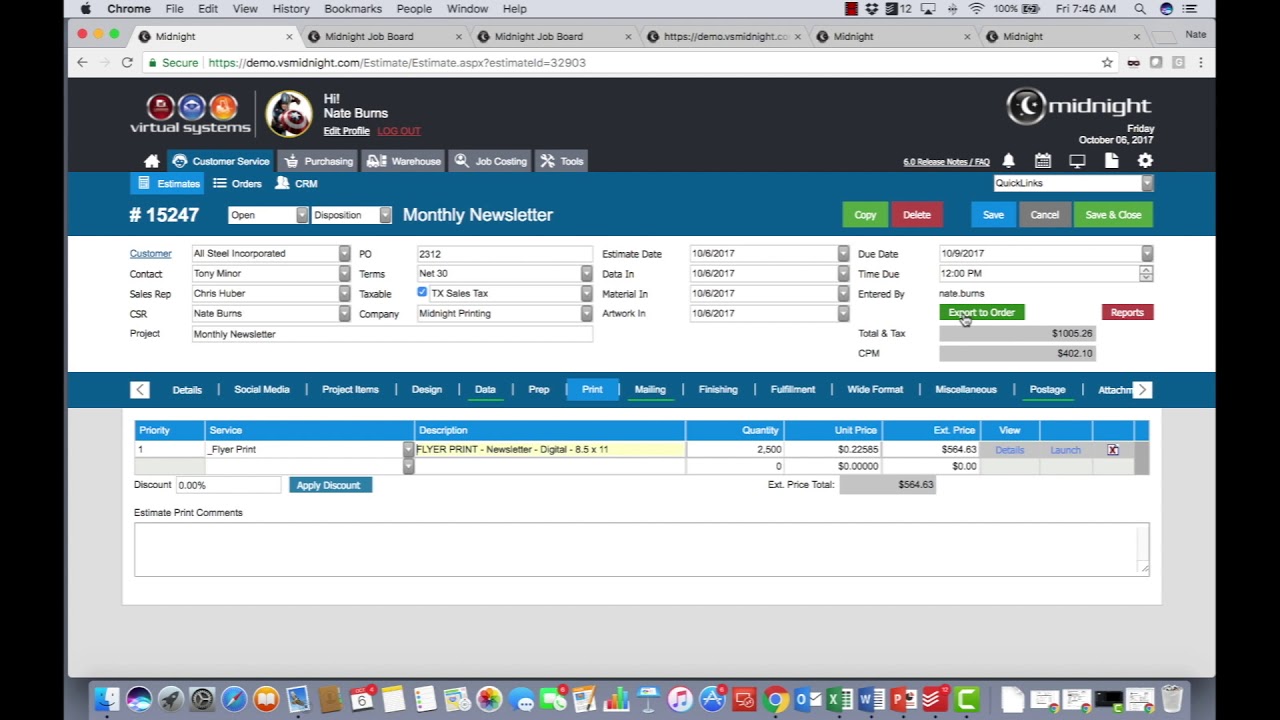1280x720 pixels.
Task: Click the document page icon in header
Action: (1111, 161)
